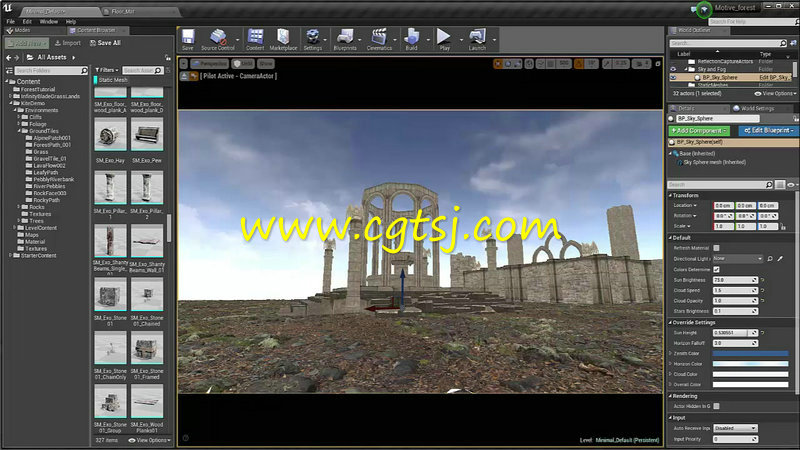Open the Zenith Color swatch
The image size is (800, 450).
[750, 353]
